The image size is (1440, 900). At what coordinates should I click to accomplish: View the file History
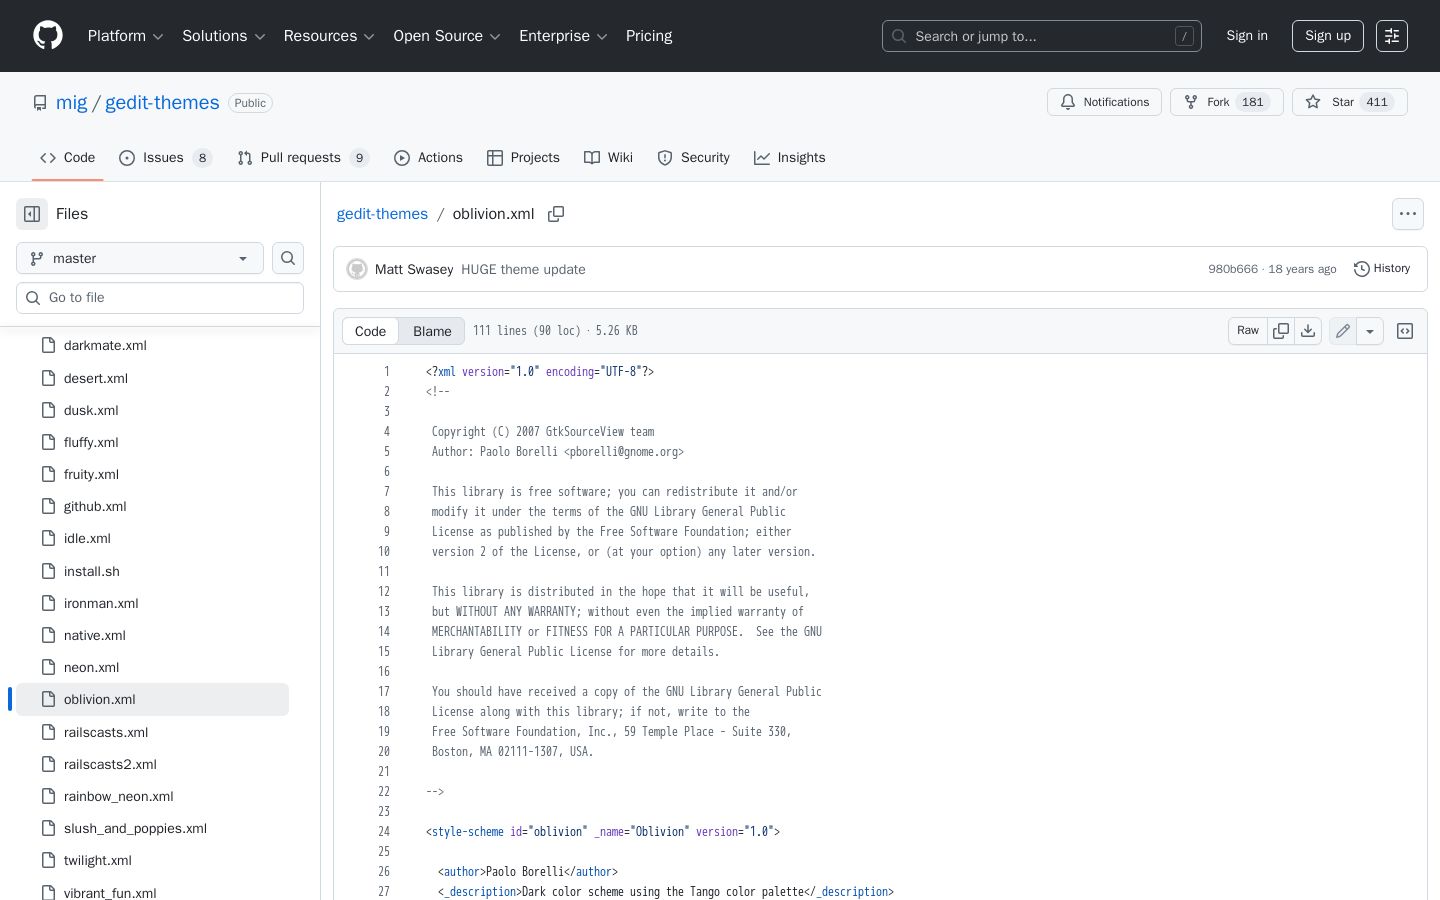coord(1382,269)
